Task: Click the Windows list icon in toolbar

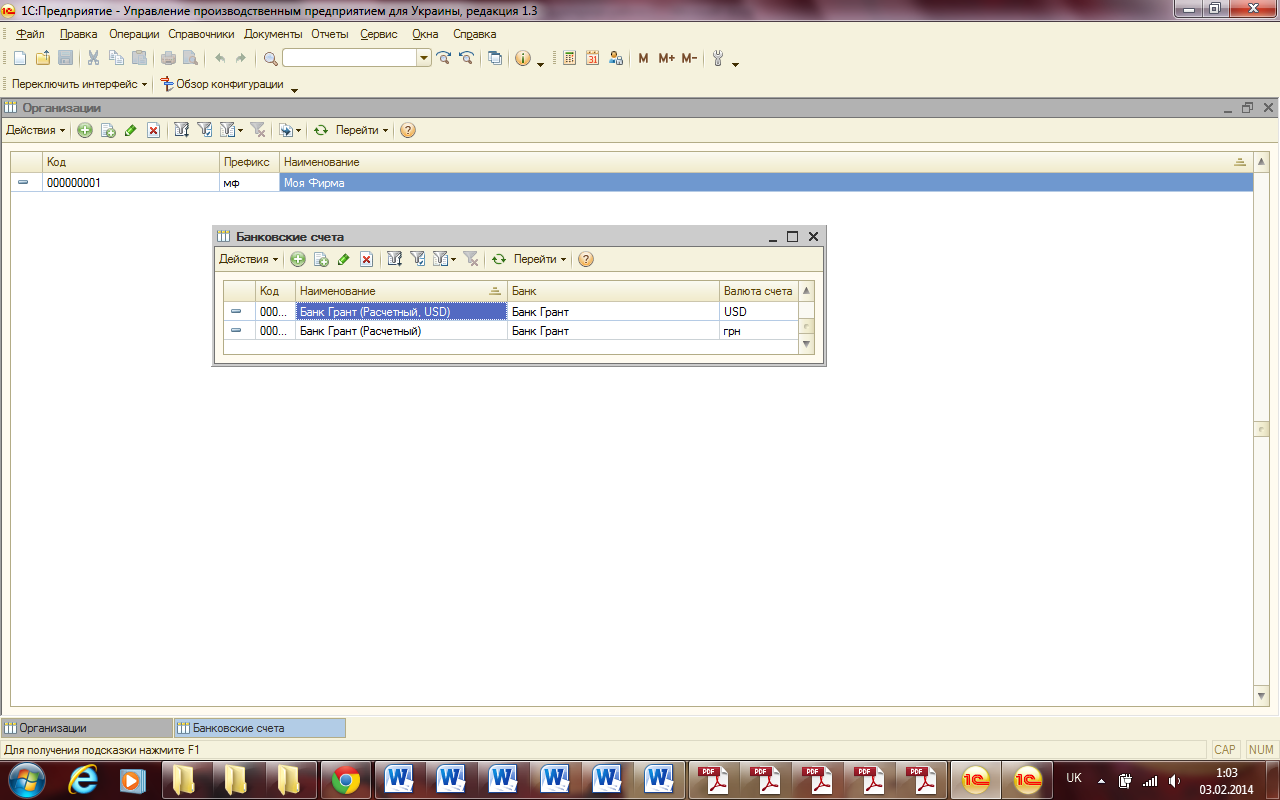Action: [x=495, y=58]
